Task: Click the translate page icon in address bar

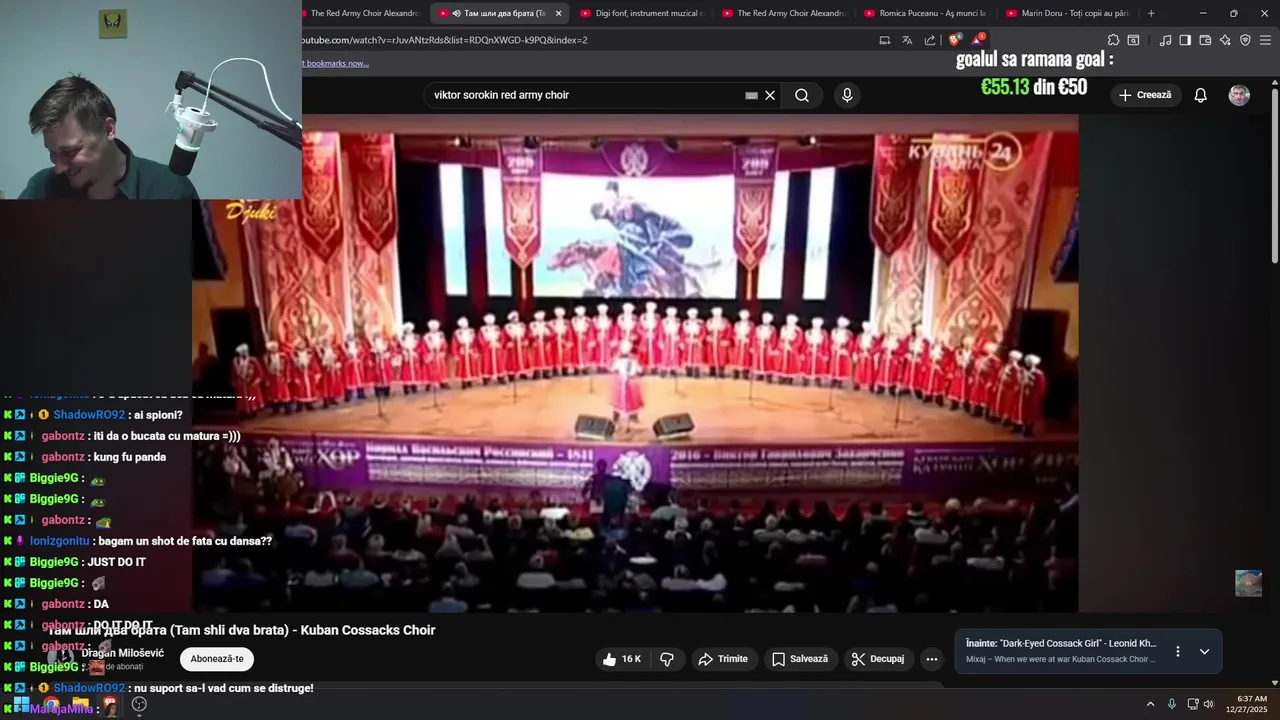Action: coord(907,40)
